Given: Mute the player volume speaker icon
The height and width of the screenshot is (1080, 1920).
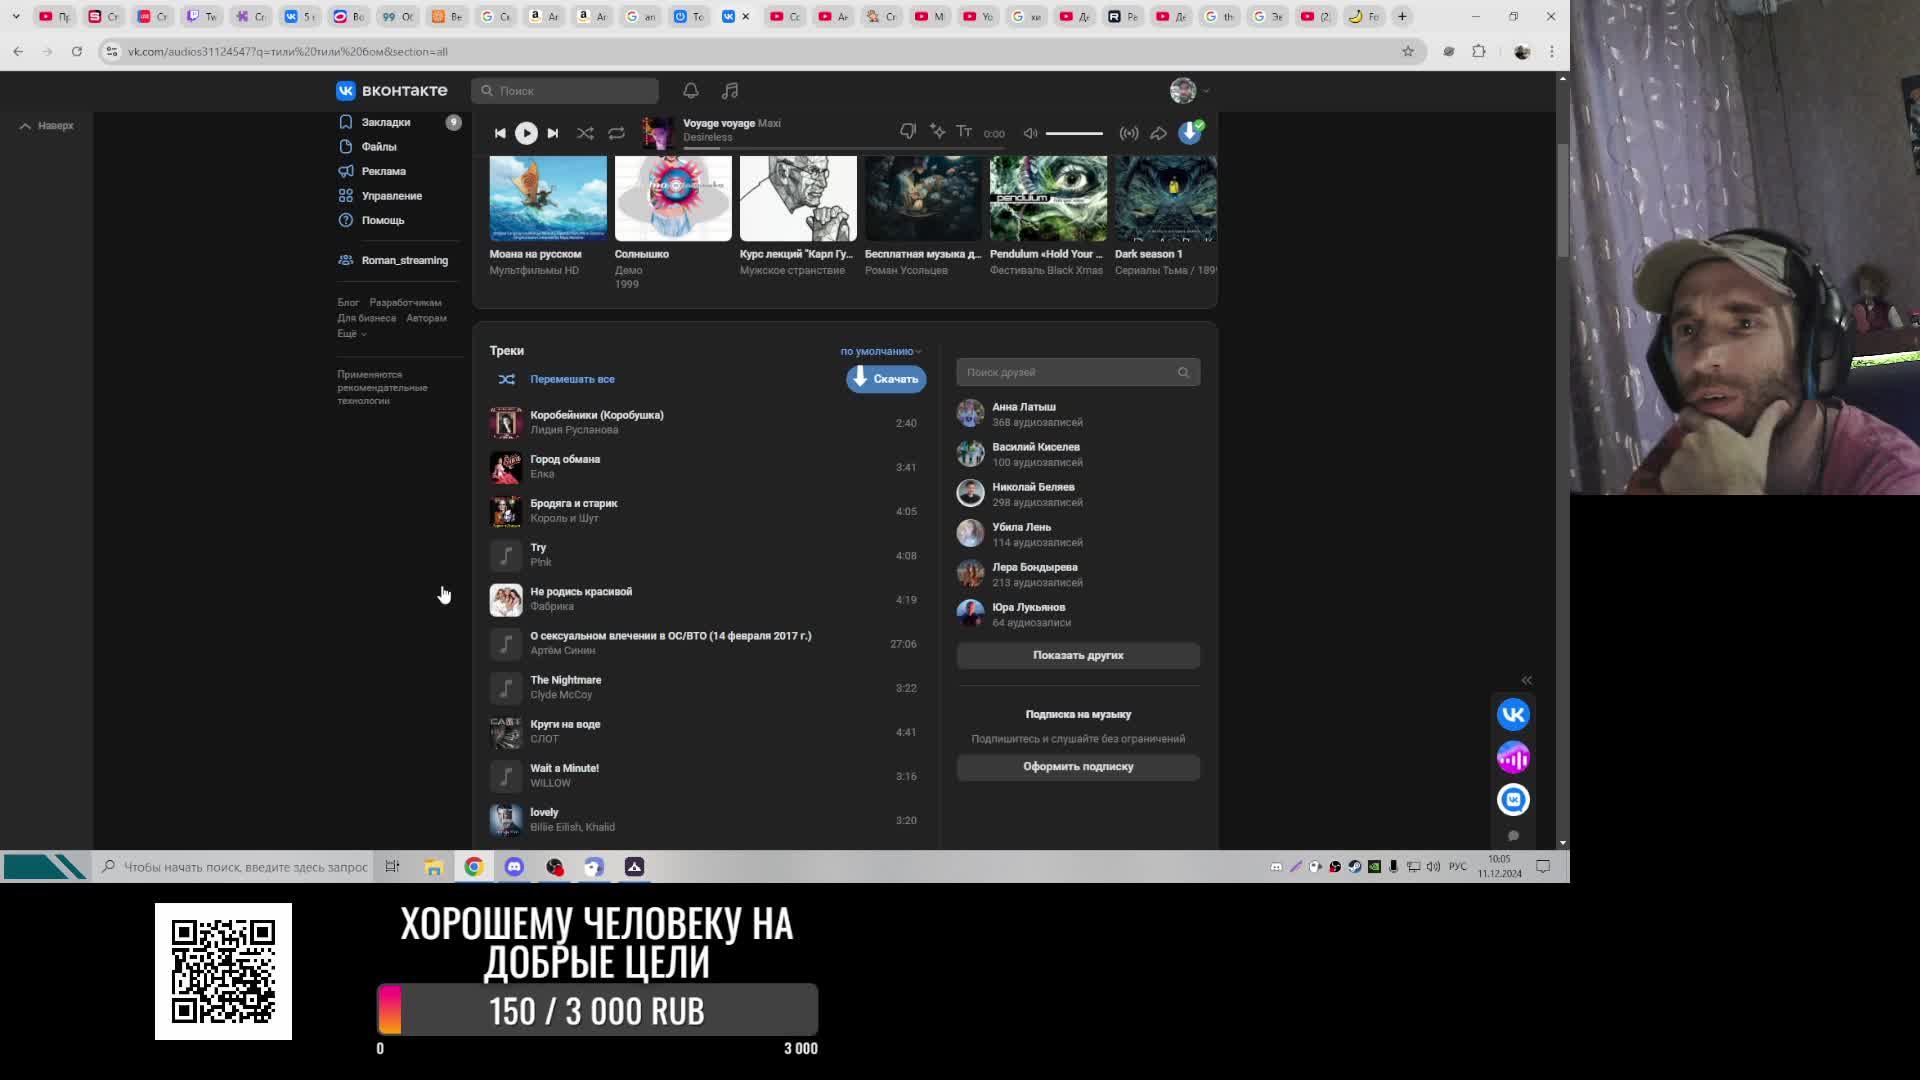Looking at the screenshot, I should [x=1030, y=133].
